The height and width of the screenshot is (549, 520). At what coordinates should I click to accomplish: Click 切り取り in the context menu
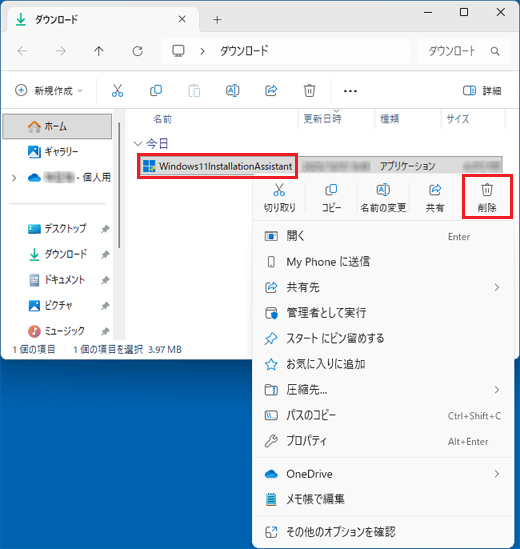pyautogui.click(x=279, y=198)
